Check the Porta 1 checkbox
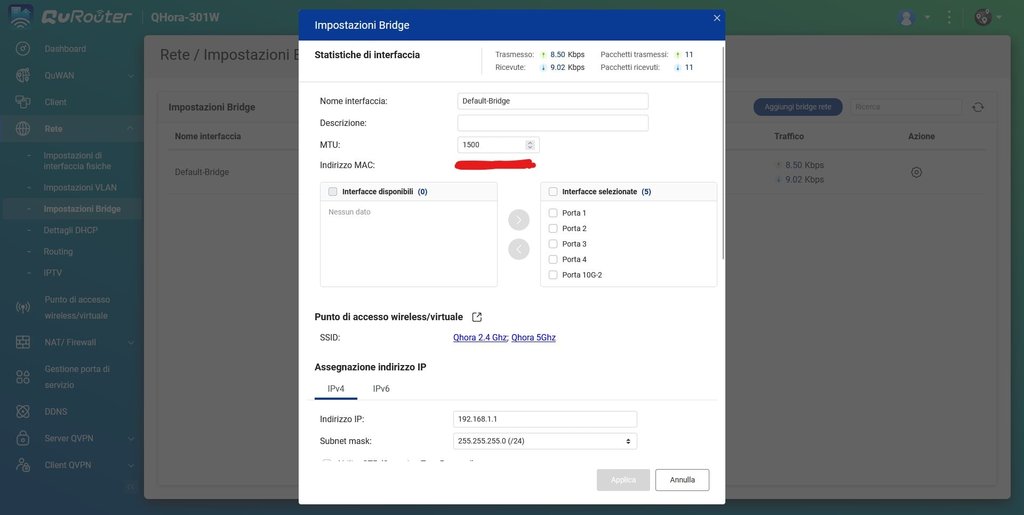The height and width of the screenshot is (515, 1024). tap(553, 213)
